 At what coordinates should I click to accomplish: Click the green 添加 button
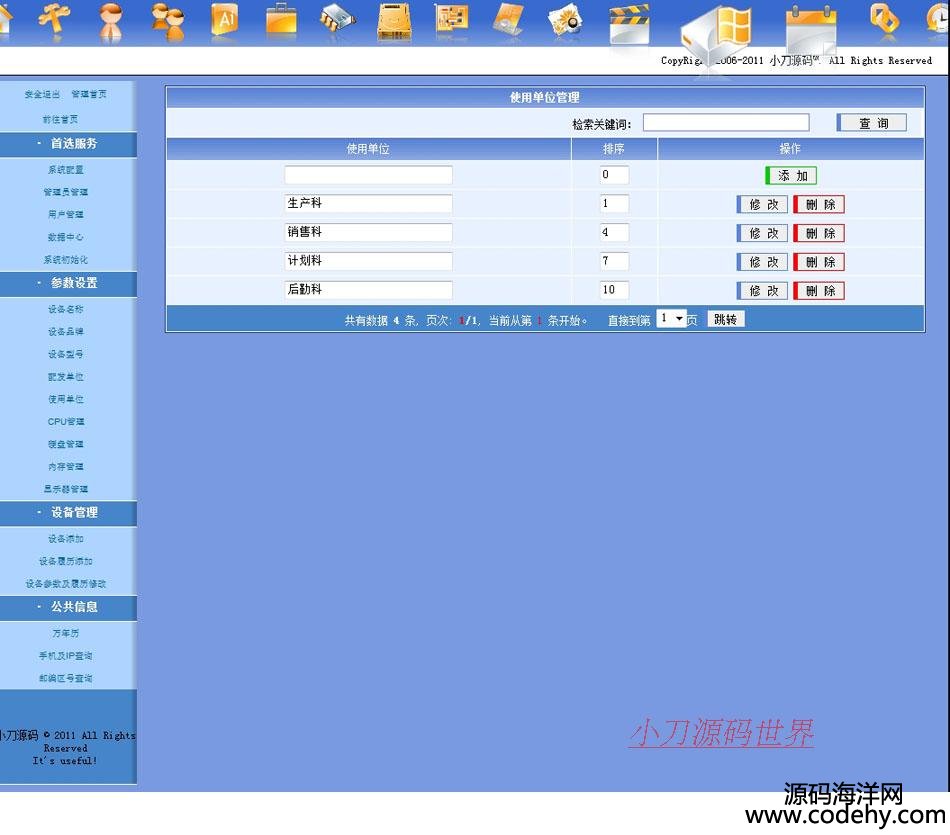pyautogui.click(x=791, y=176)
